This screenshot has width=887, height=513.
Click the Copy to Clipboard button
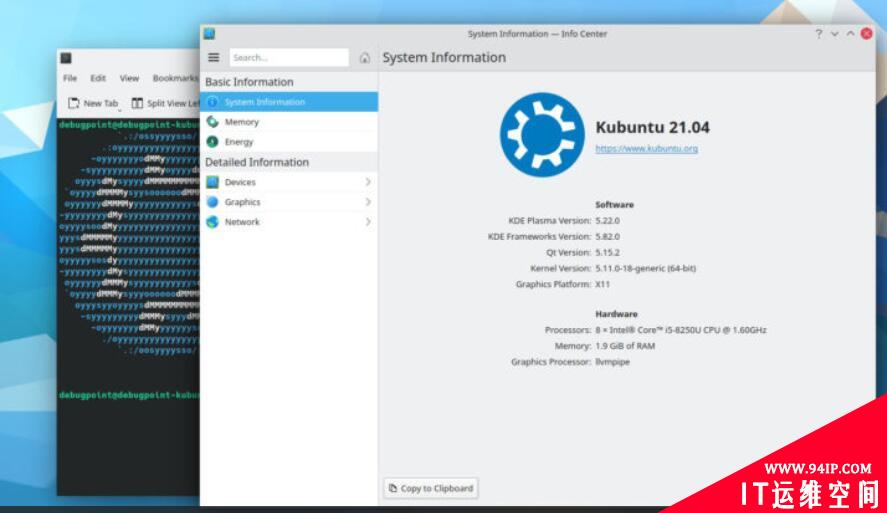pos(431,488)
